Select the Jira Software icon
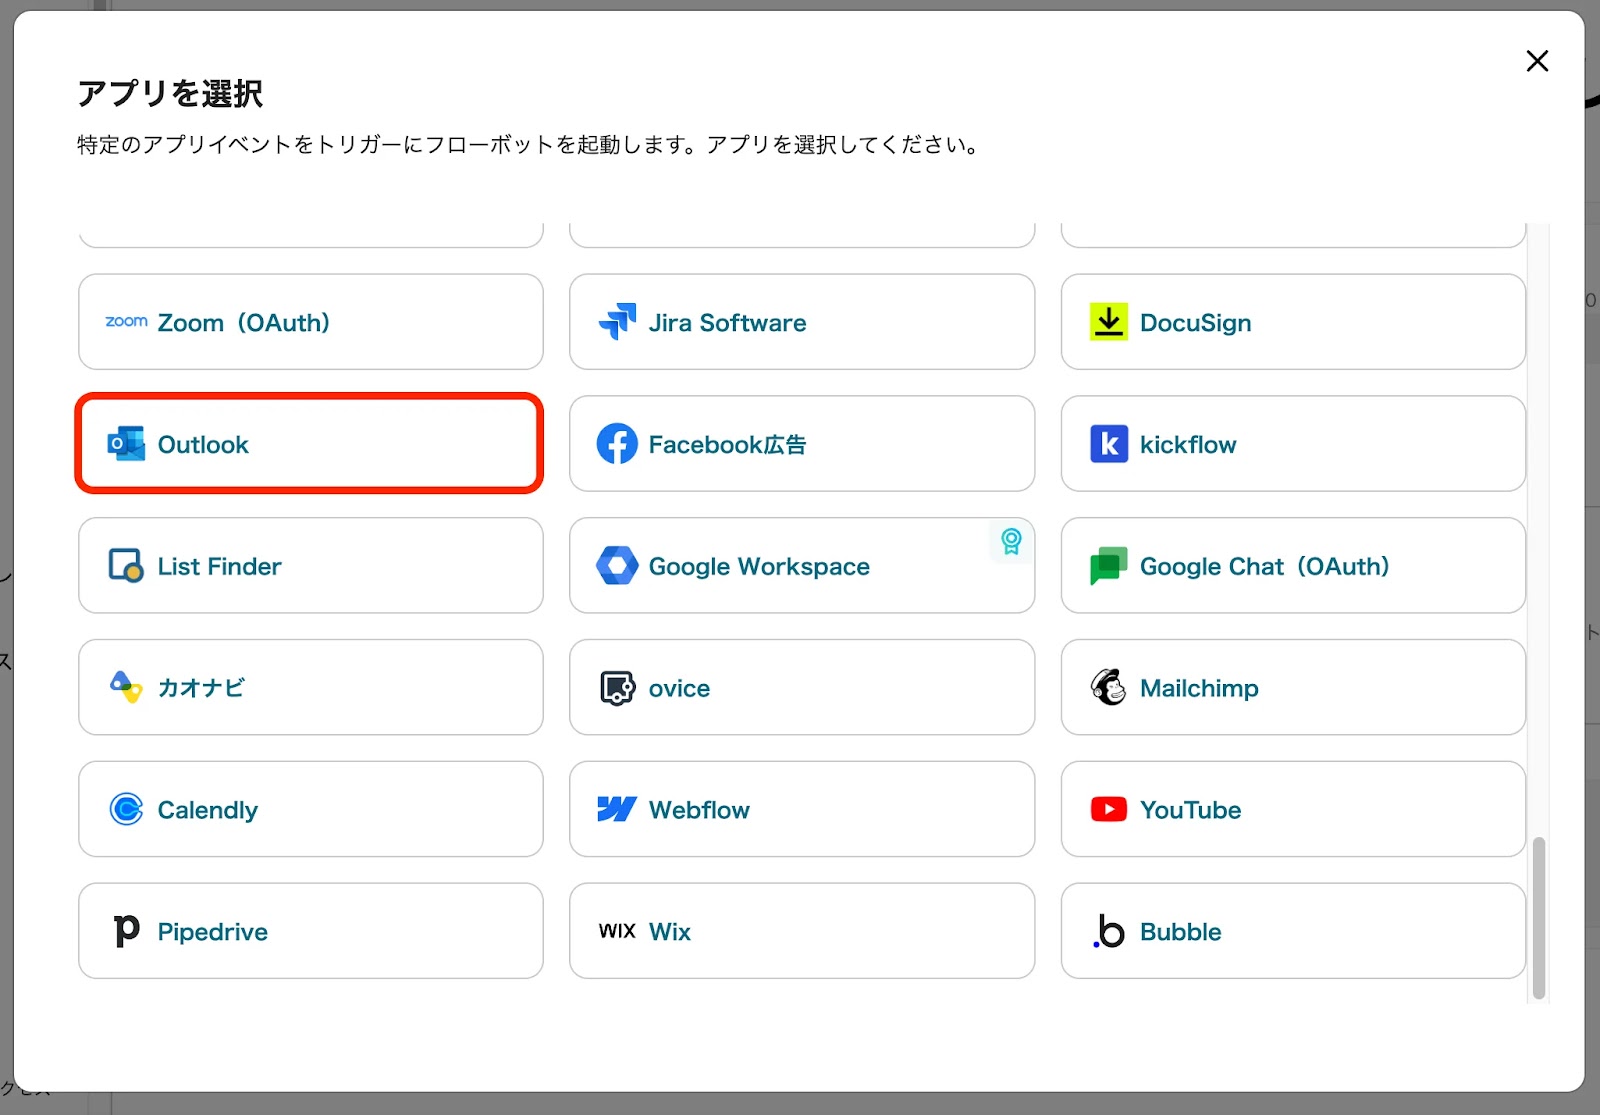Image resolution: width=1600 pixels, height=1115 pixels. [x=617, y=322]
